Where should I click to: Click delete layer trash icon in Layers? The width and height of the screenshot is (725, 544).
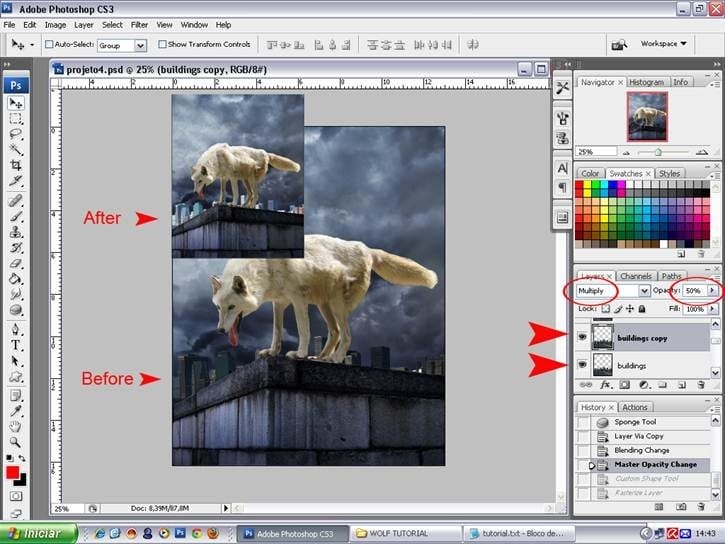tap(701, 385)
